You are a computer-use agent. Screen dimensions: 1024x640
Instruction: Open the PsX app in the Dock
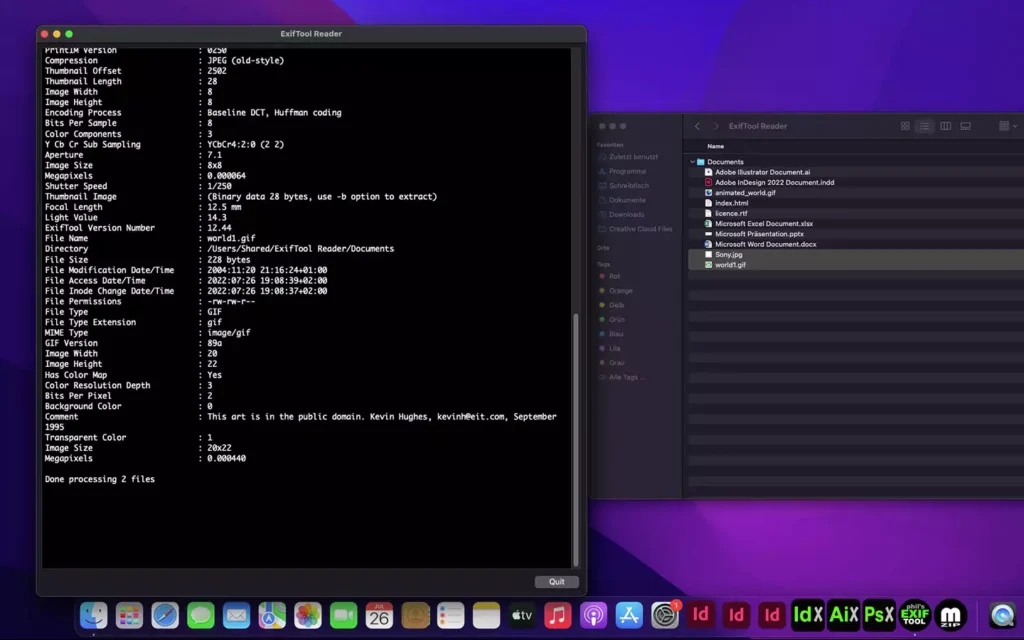pos(878,615)
